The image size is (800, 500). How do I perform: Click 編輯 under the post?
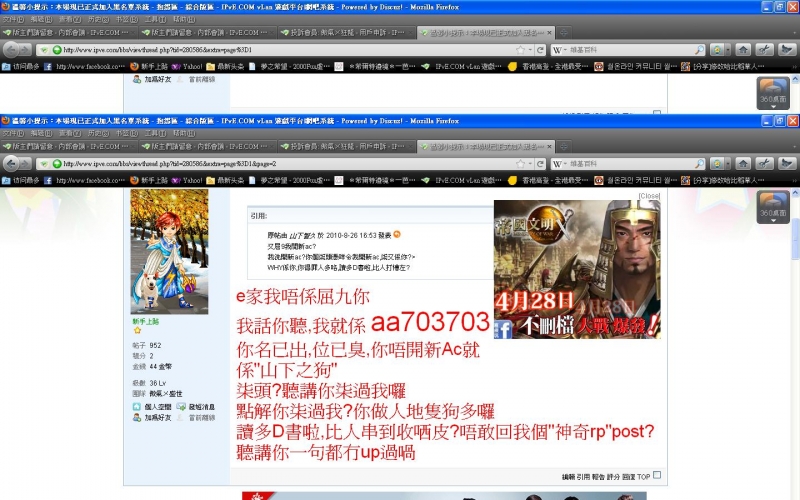tap(568, 477)
